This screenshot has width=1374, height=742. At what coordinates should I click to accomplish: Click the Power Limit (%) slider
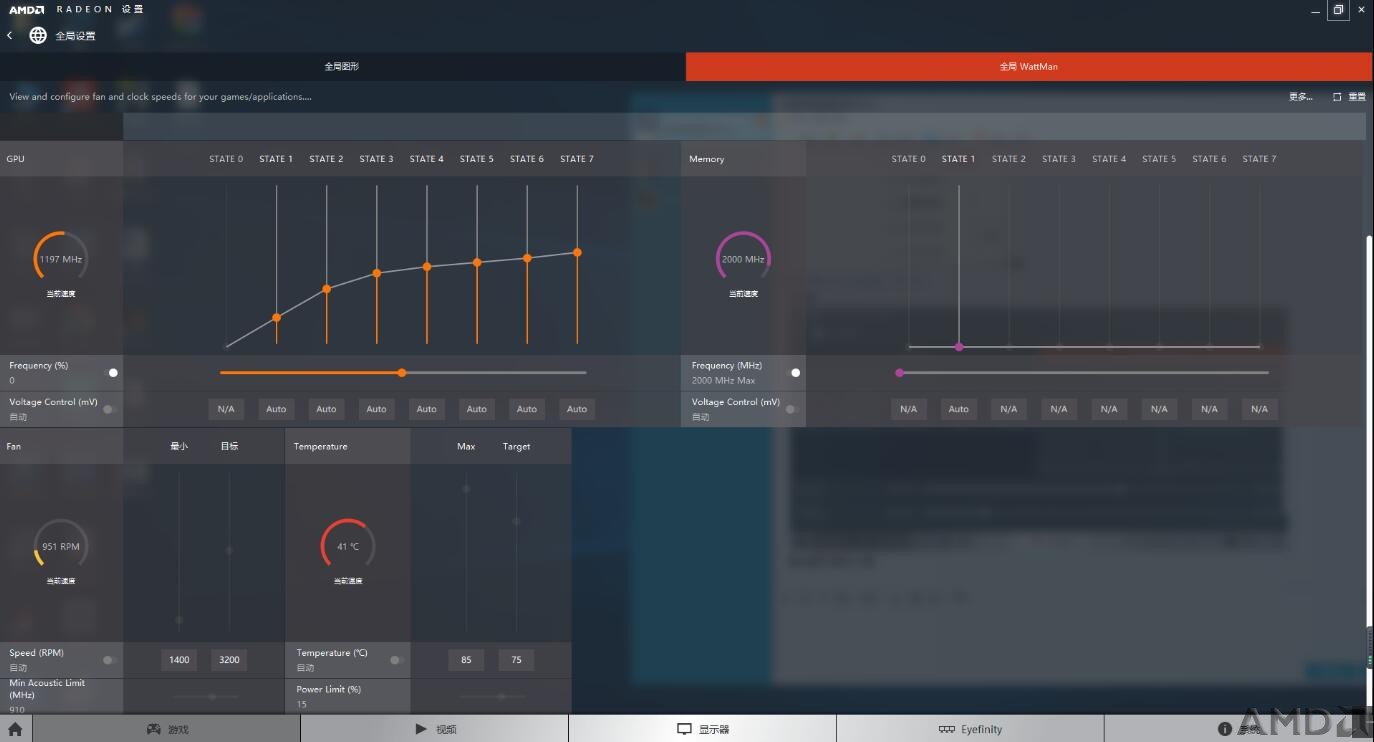(495, 696)
